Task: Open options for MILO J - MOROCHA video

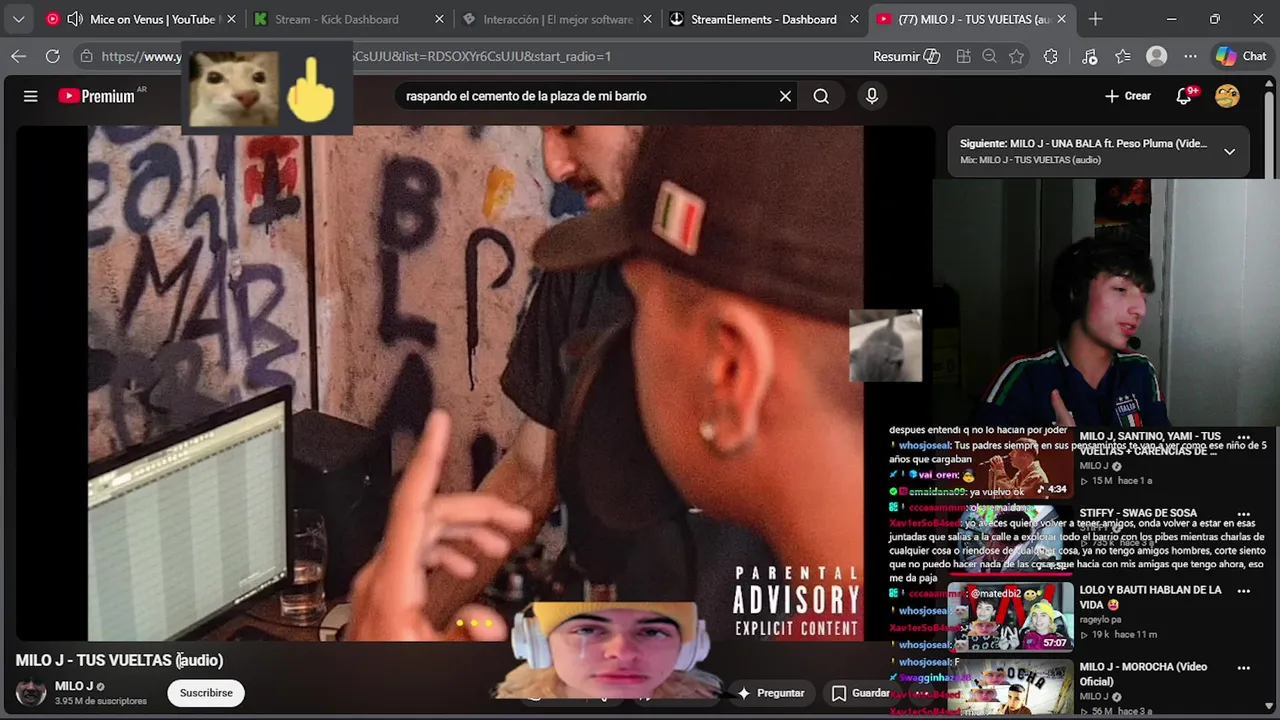Action: pyautogui.click(x=1244, y=668)
